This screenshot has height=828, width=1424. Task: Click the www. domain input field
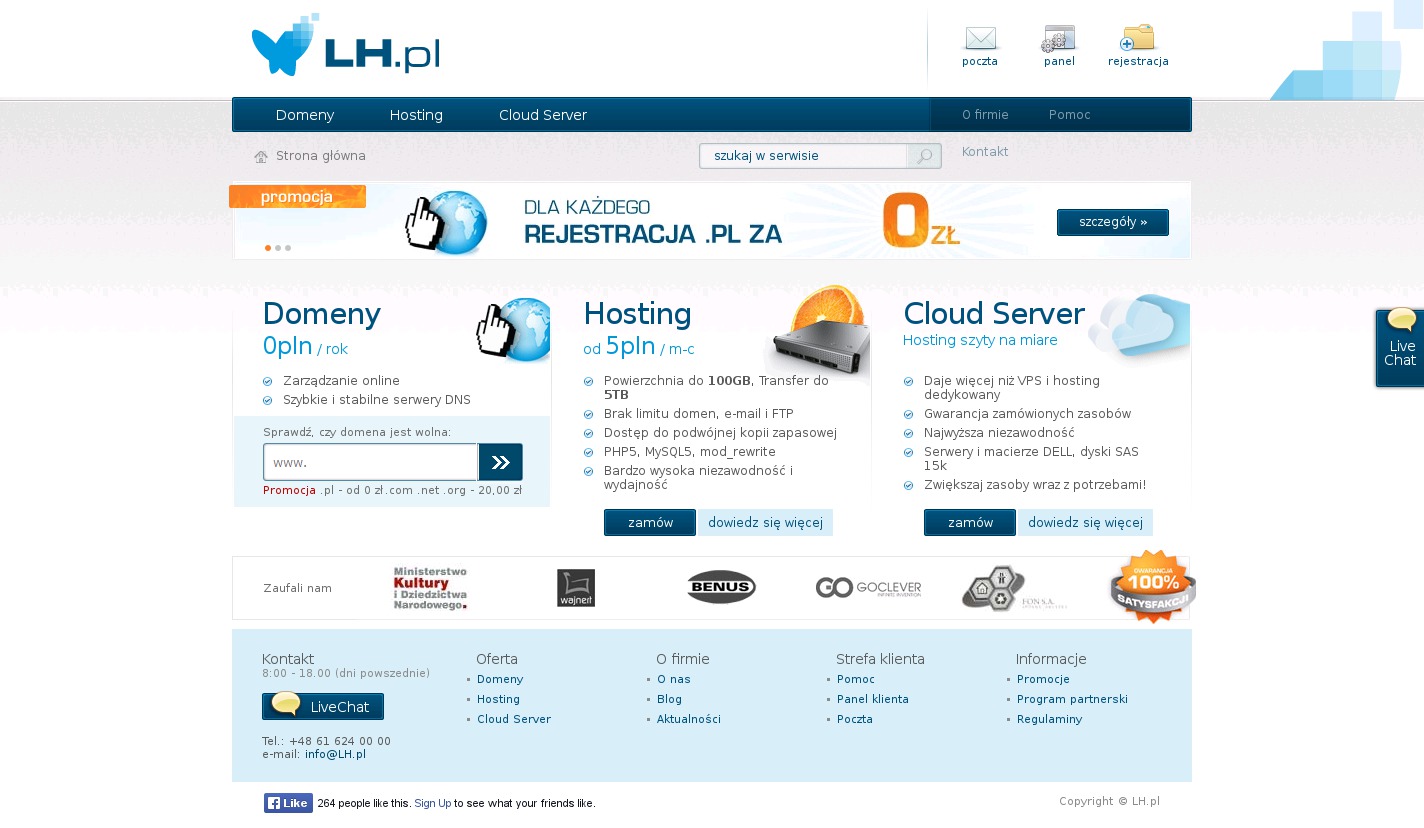click(370, 462)
